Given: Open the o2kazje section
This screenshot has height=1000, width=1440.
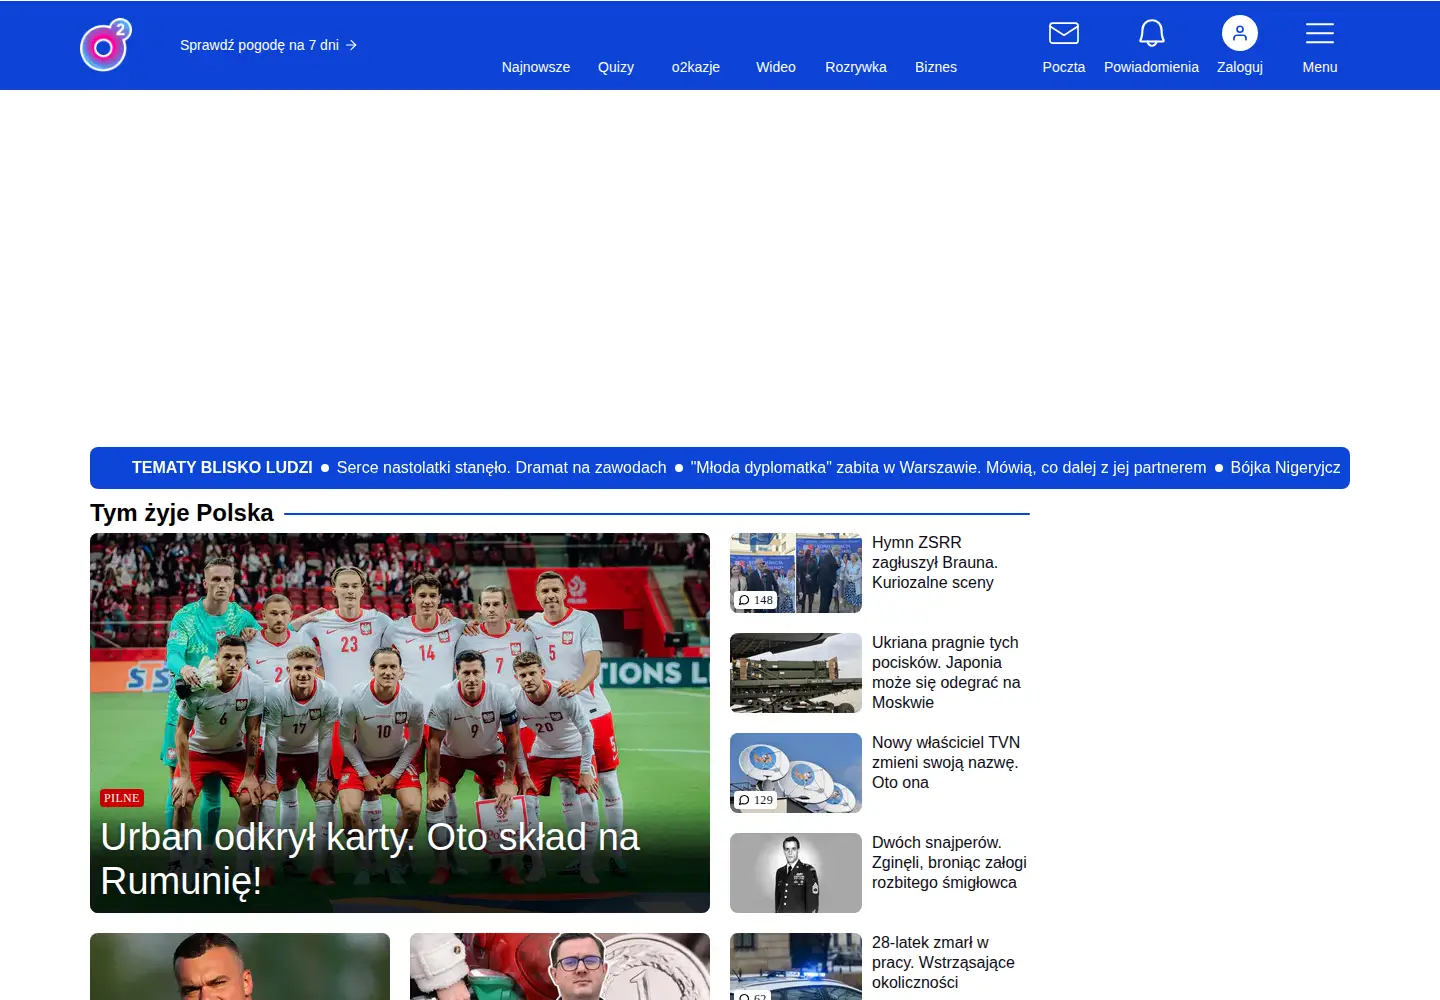Looking at the screenshot, I should (696, 67).
